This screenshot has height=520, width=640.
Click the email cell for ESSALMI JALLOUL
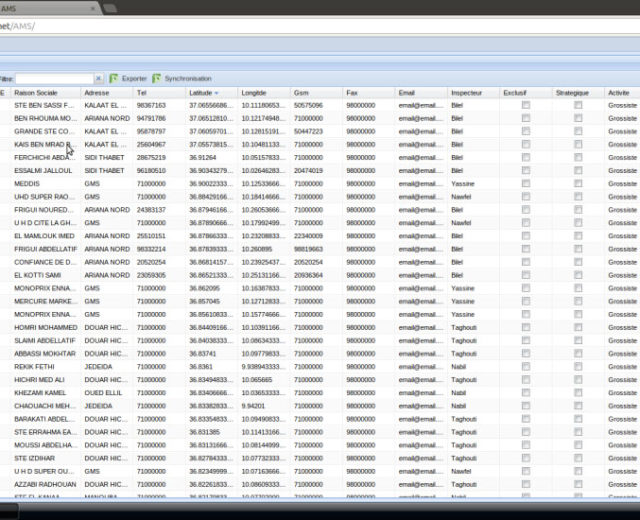(x=420, y=171)
